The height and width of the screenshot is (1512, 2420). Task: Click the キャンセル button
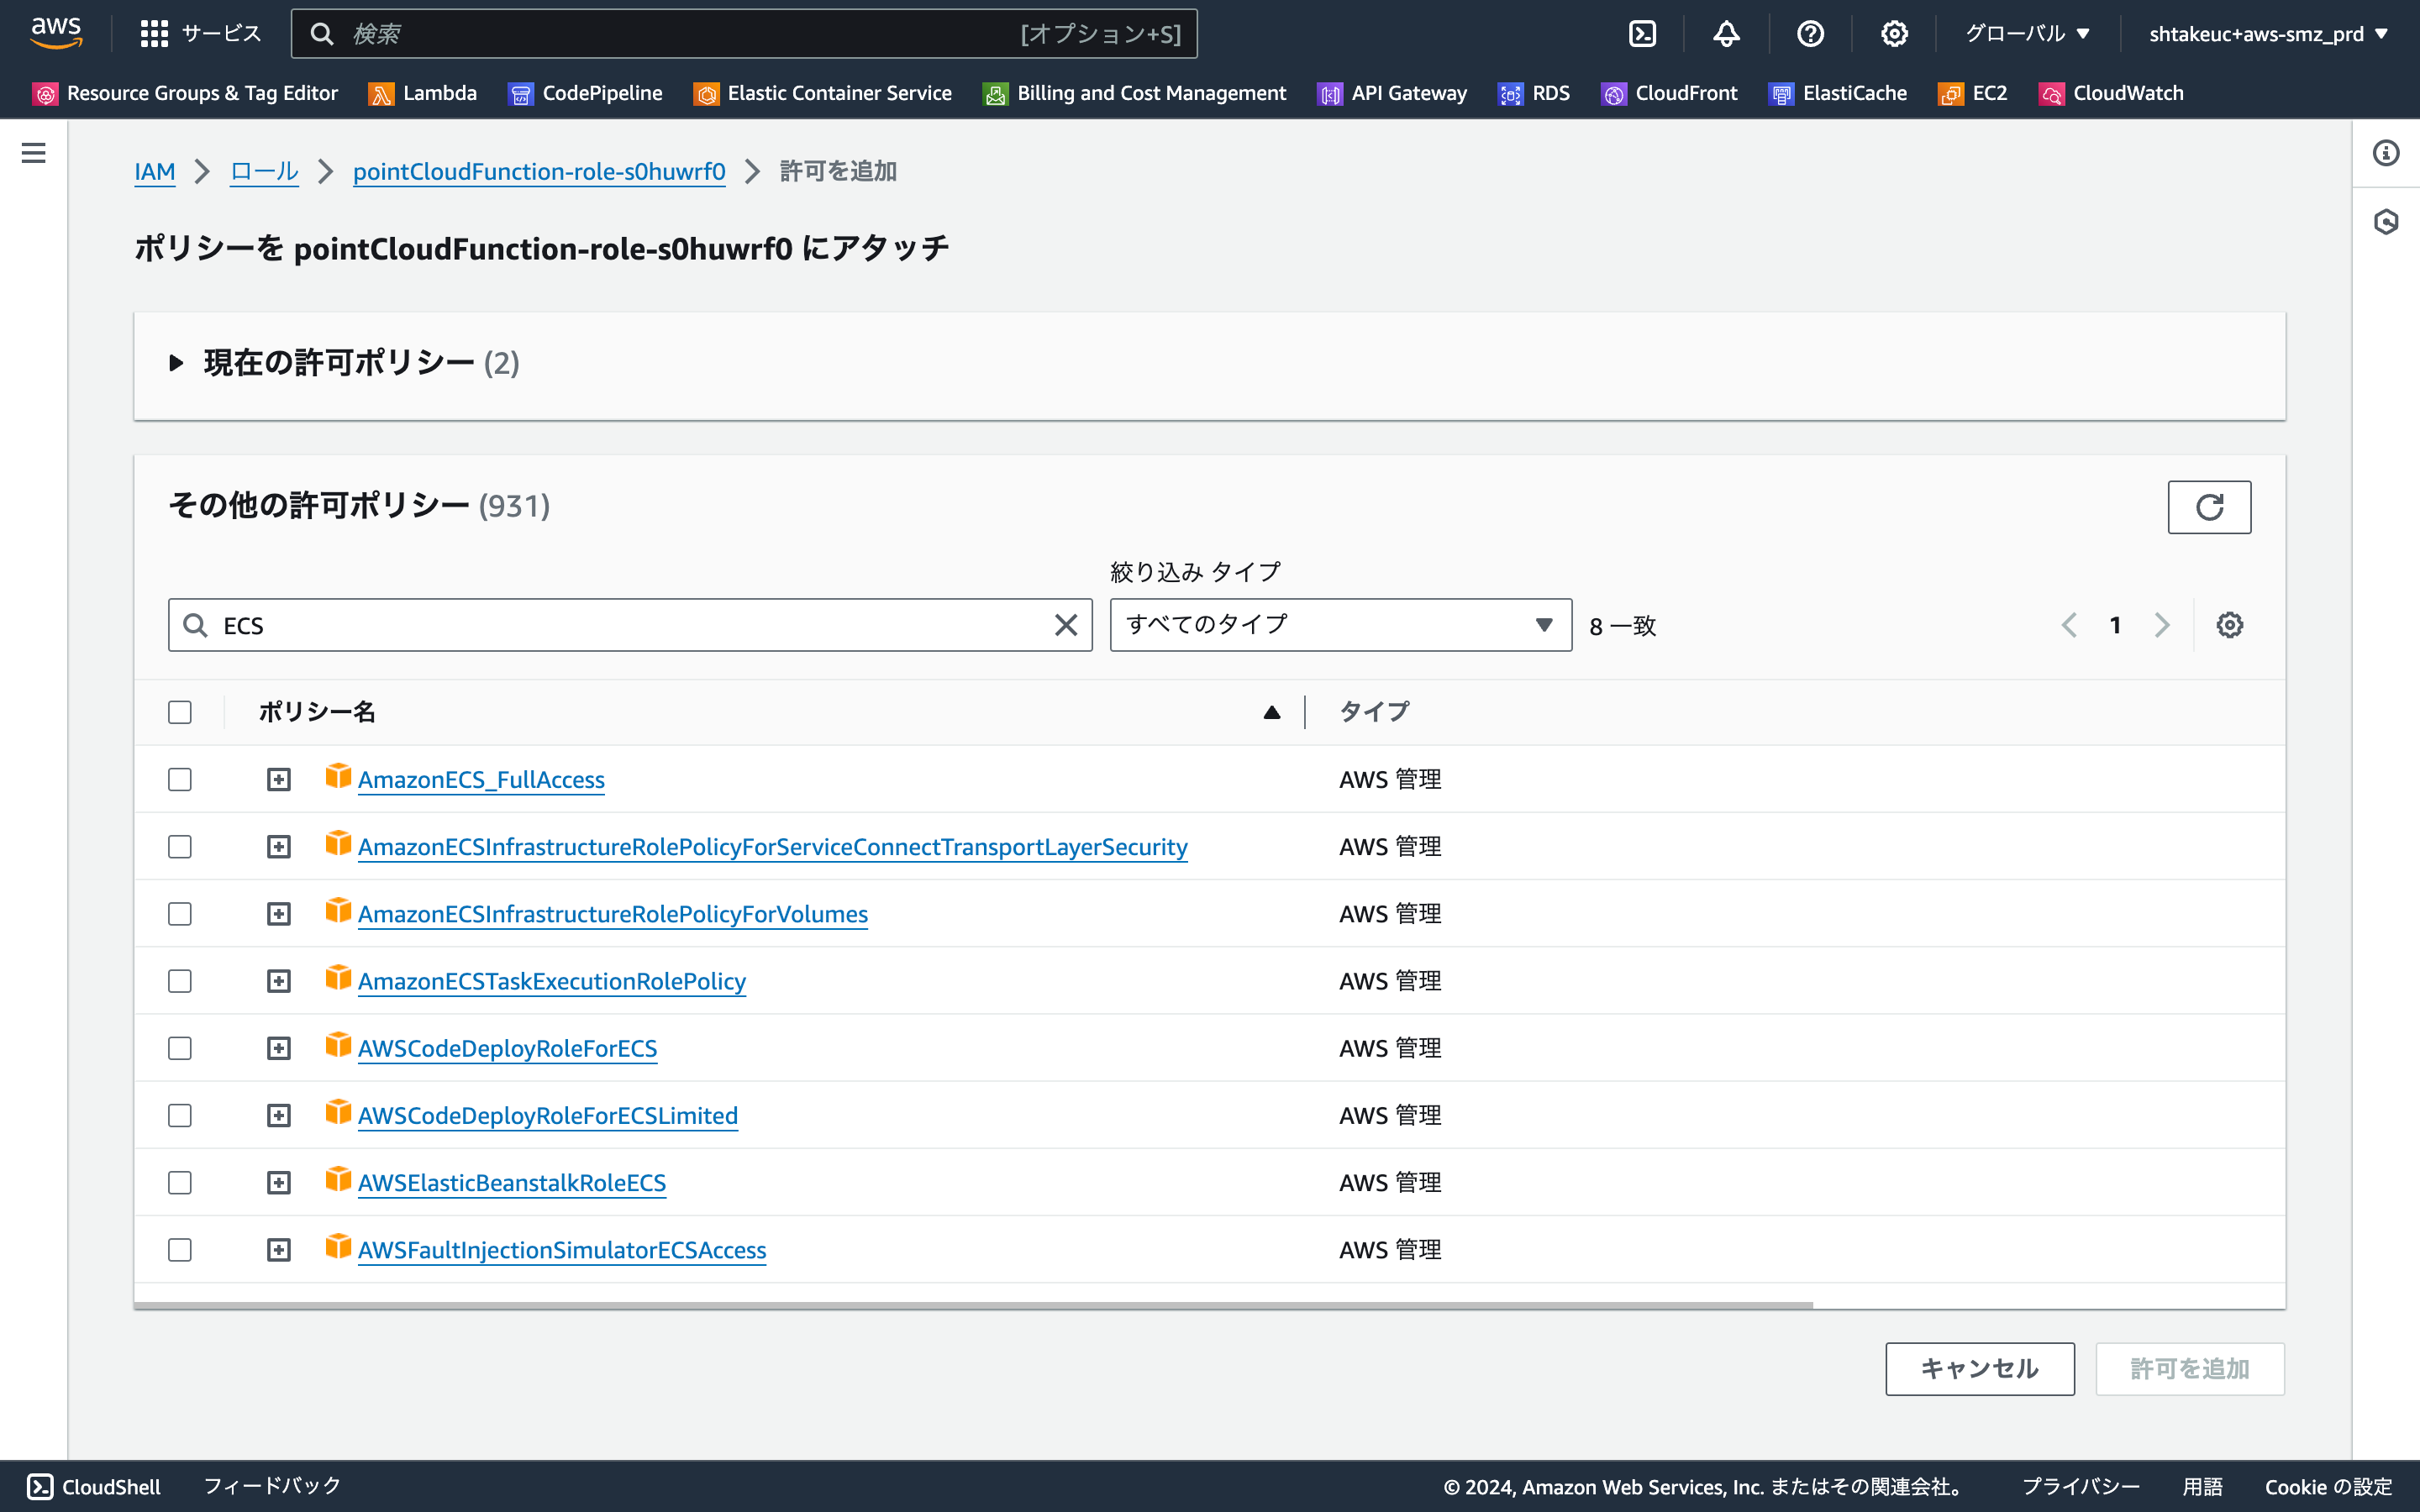coord(1979,1368)
